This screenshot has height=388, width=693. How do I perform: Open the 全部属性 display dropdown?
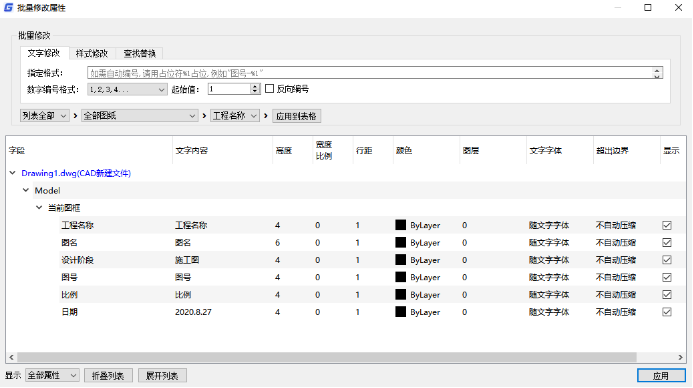[x=52, y=376]
